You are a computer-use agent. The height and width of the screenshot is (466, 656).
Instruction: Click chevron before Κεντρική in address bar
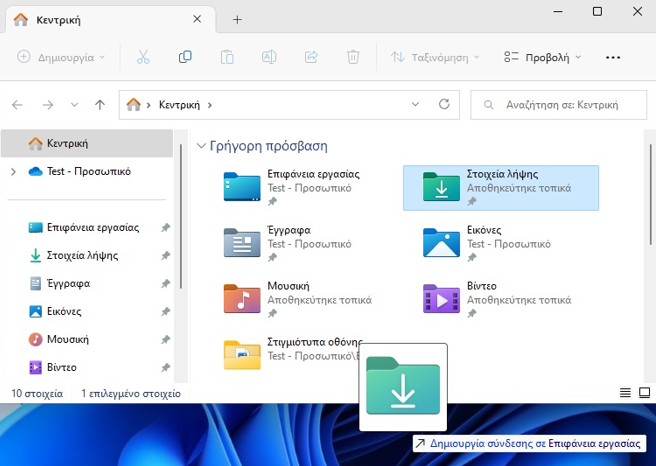[148, 105]
